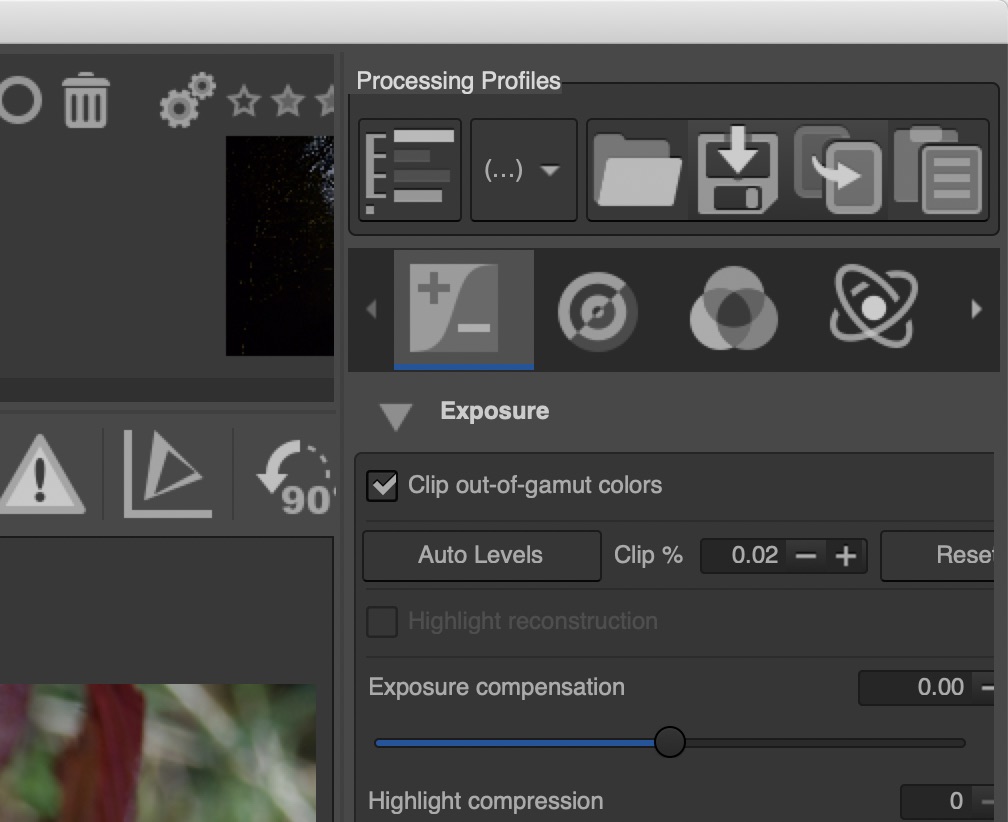The width and height of the screenshot is (1008, 822).
Task: Open the processing profile dropdown
Action: click(x=523, y=170)
